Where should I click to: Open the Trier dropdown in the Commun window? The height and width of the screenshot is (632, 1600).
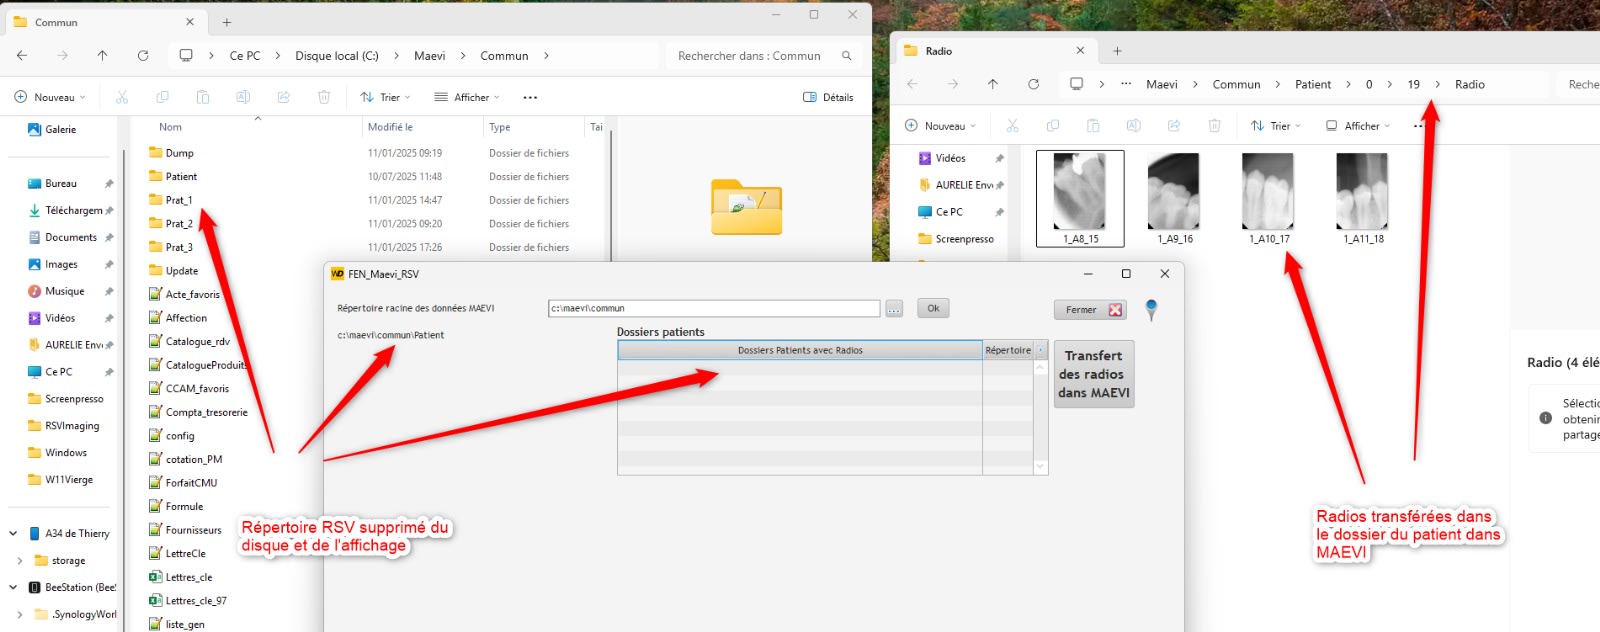[386, 97]
